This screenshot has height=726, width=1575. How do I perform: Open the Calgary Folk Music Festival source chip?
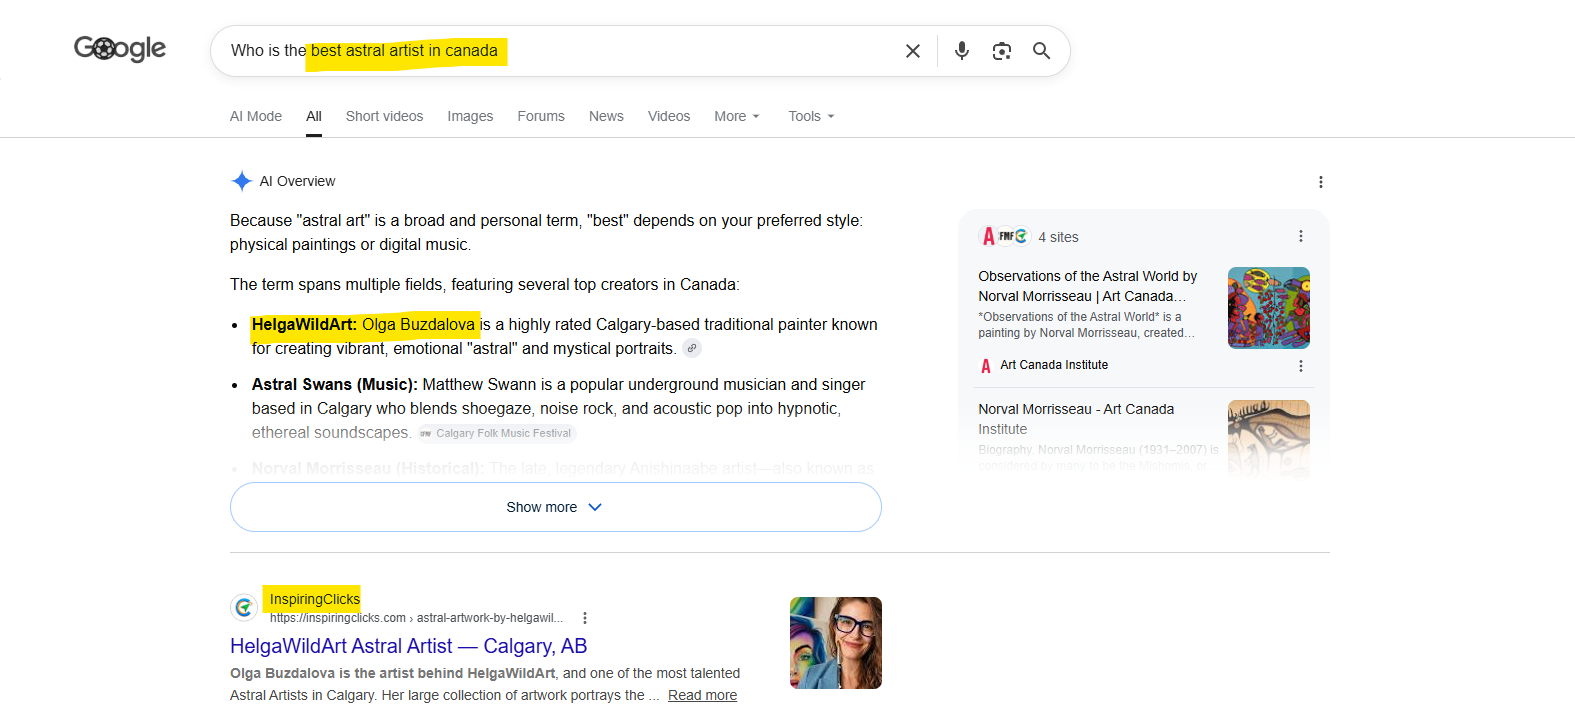tap(497, 433)
